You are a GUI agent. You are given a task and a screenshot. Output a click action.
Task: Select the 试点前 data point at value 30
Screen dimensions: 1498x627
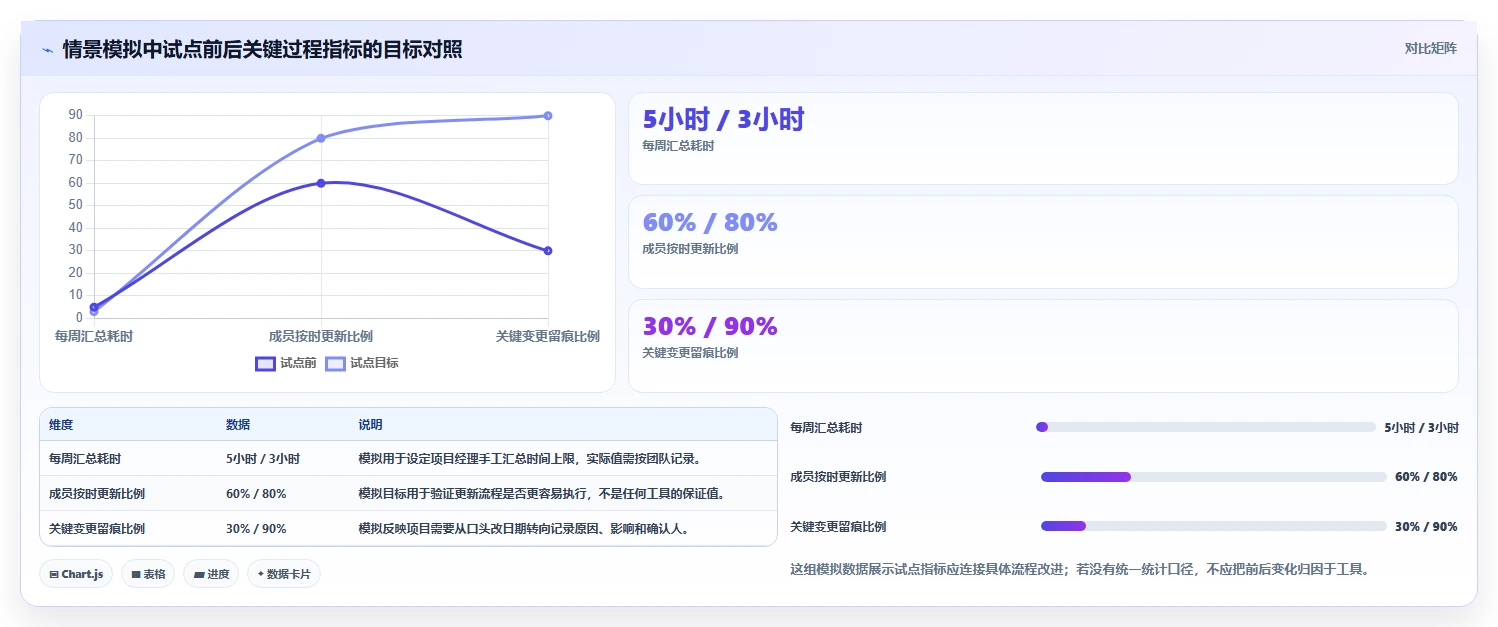tap(548, 250)
